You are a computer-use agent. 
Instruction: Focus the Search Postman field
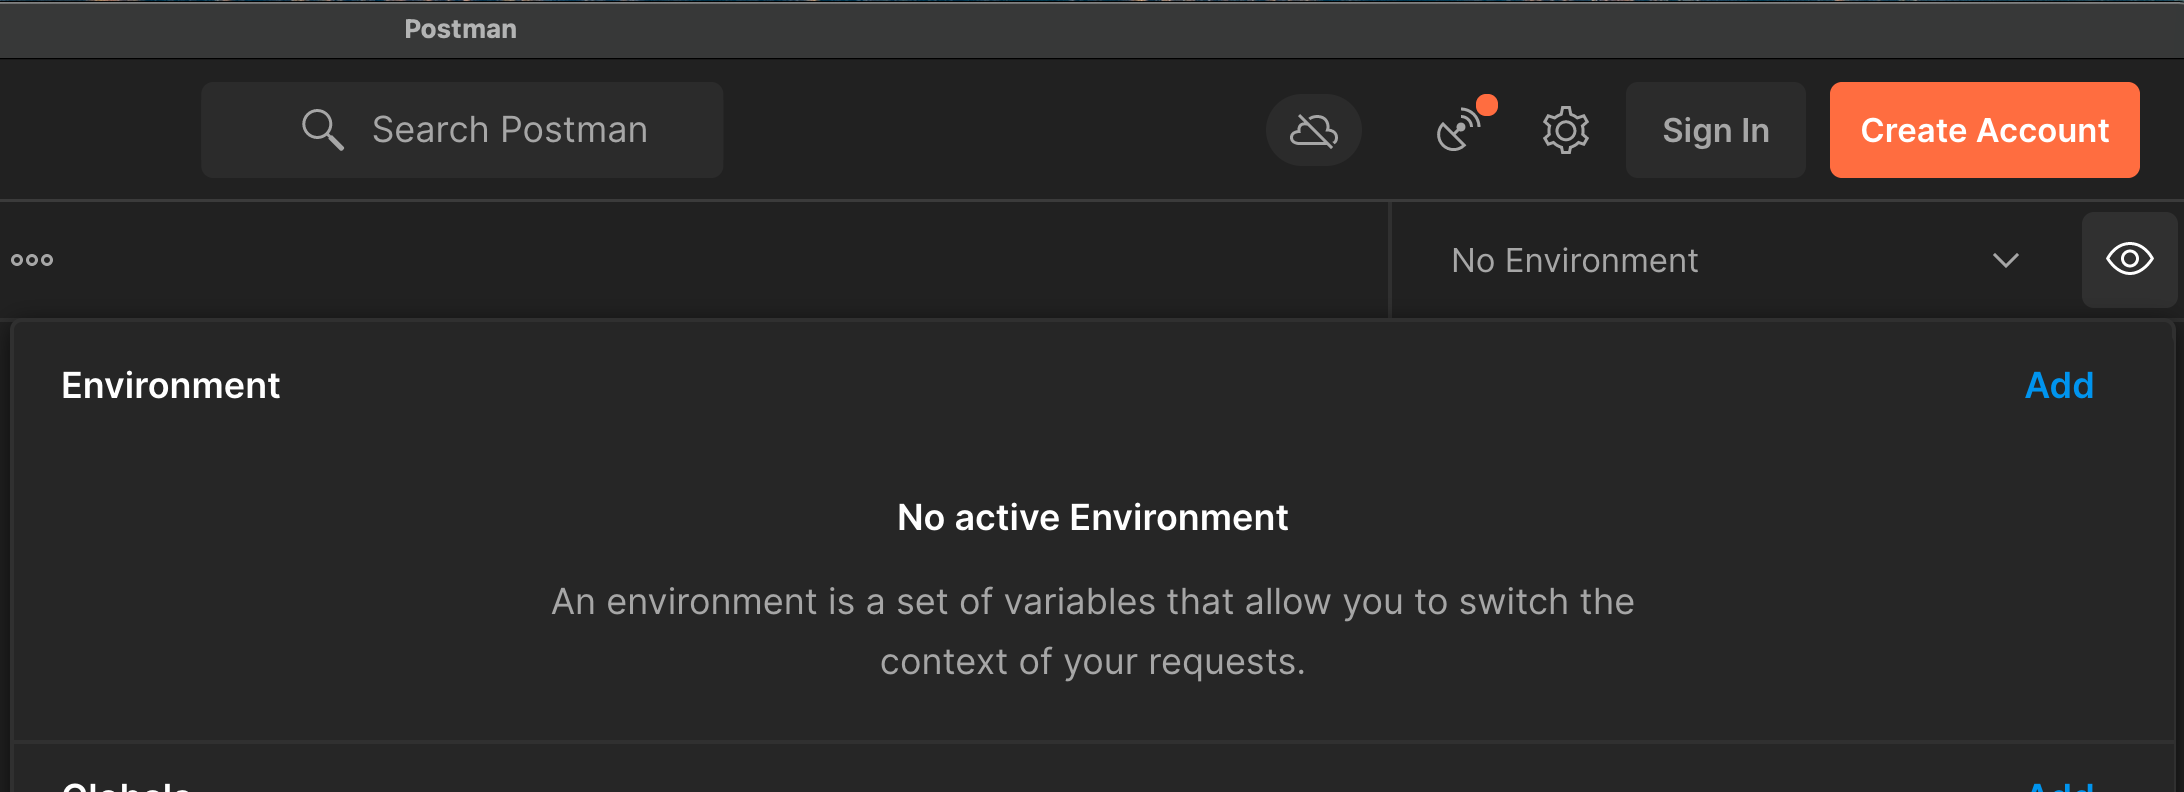point(509,130)
